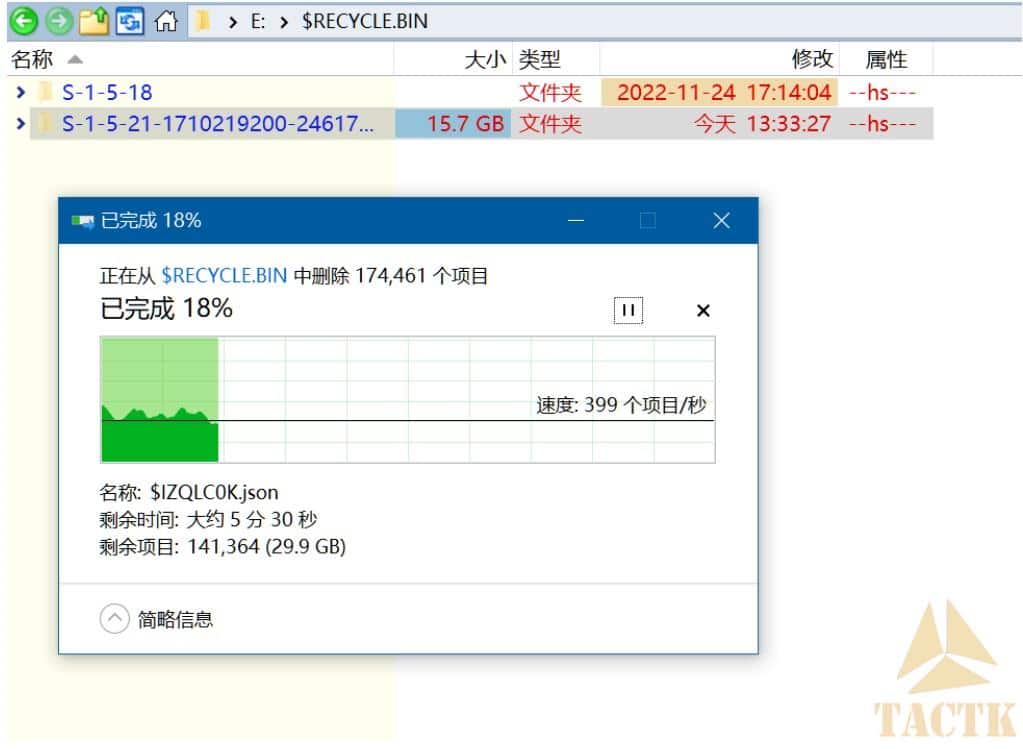Minimize the delete progress dialog
Viewport: 1023px width, 749px height.
575,221
